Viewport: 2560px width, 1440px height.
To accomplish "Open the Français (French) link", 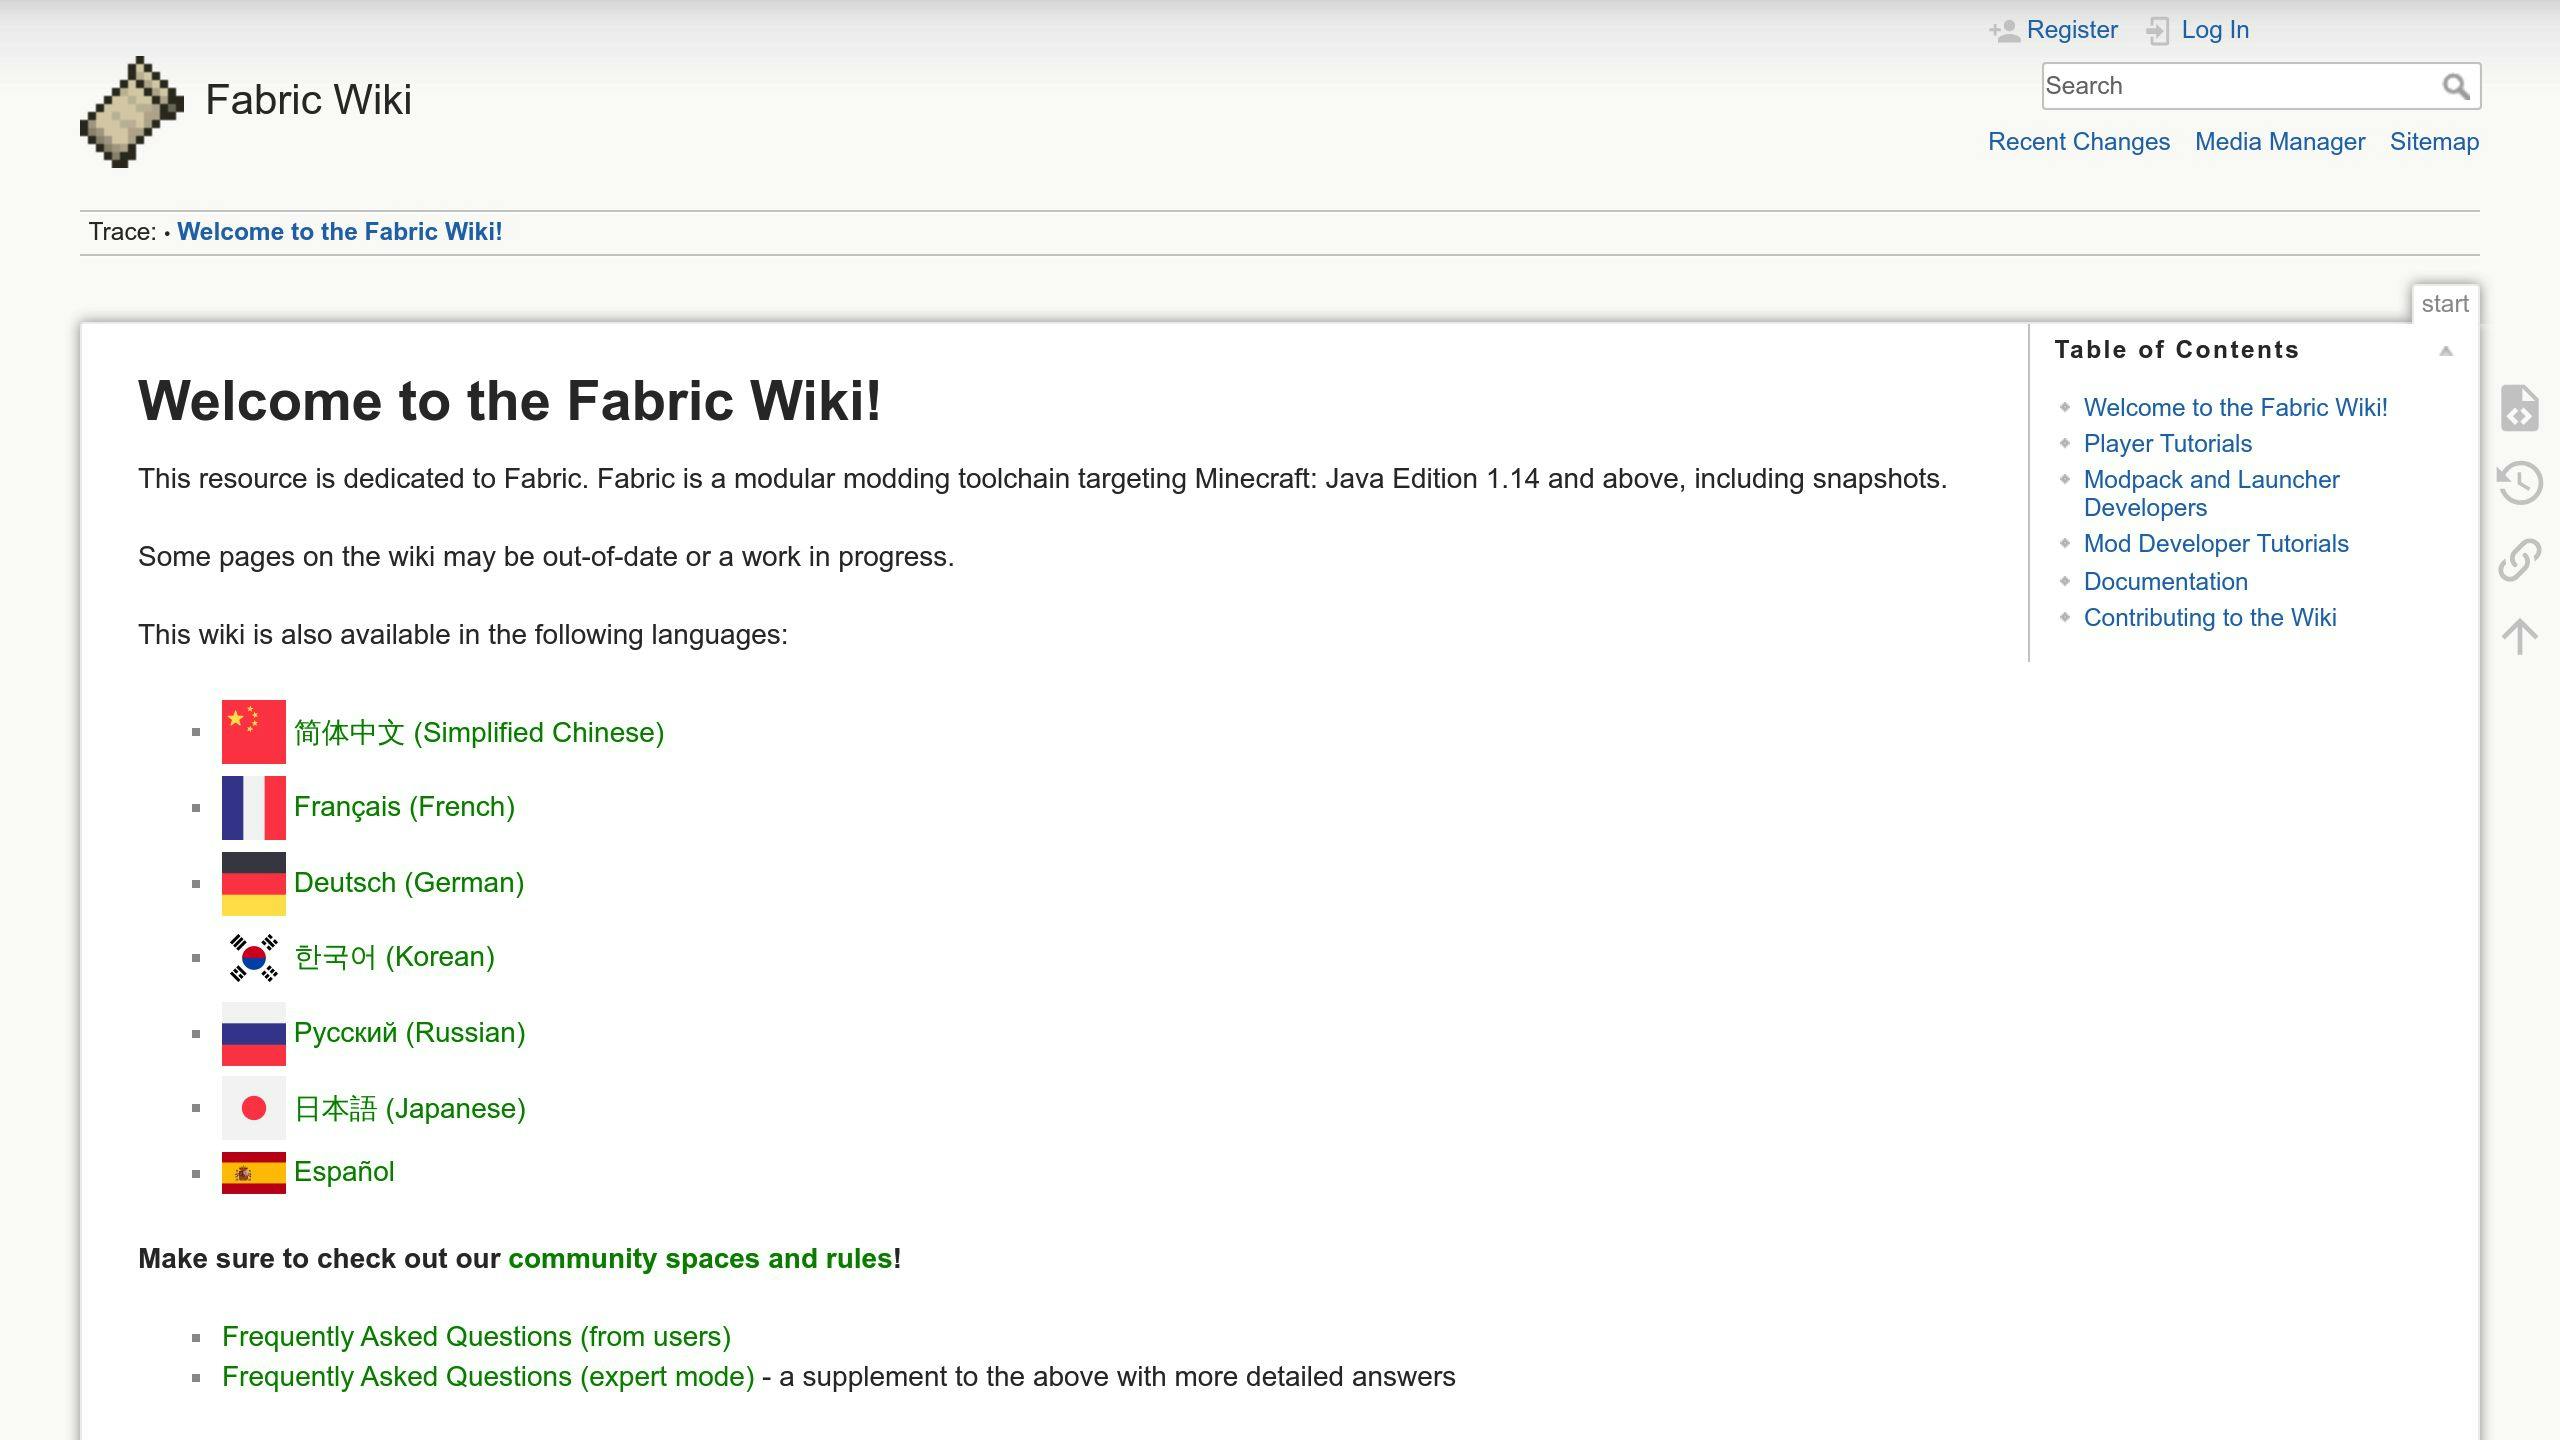I will [404, 807].
